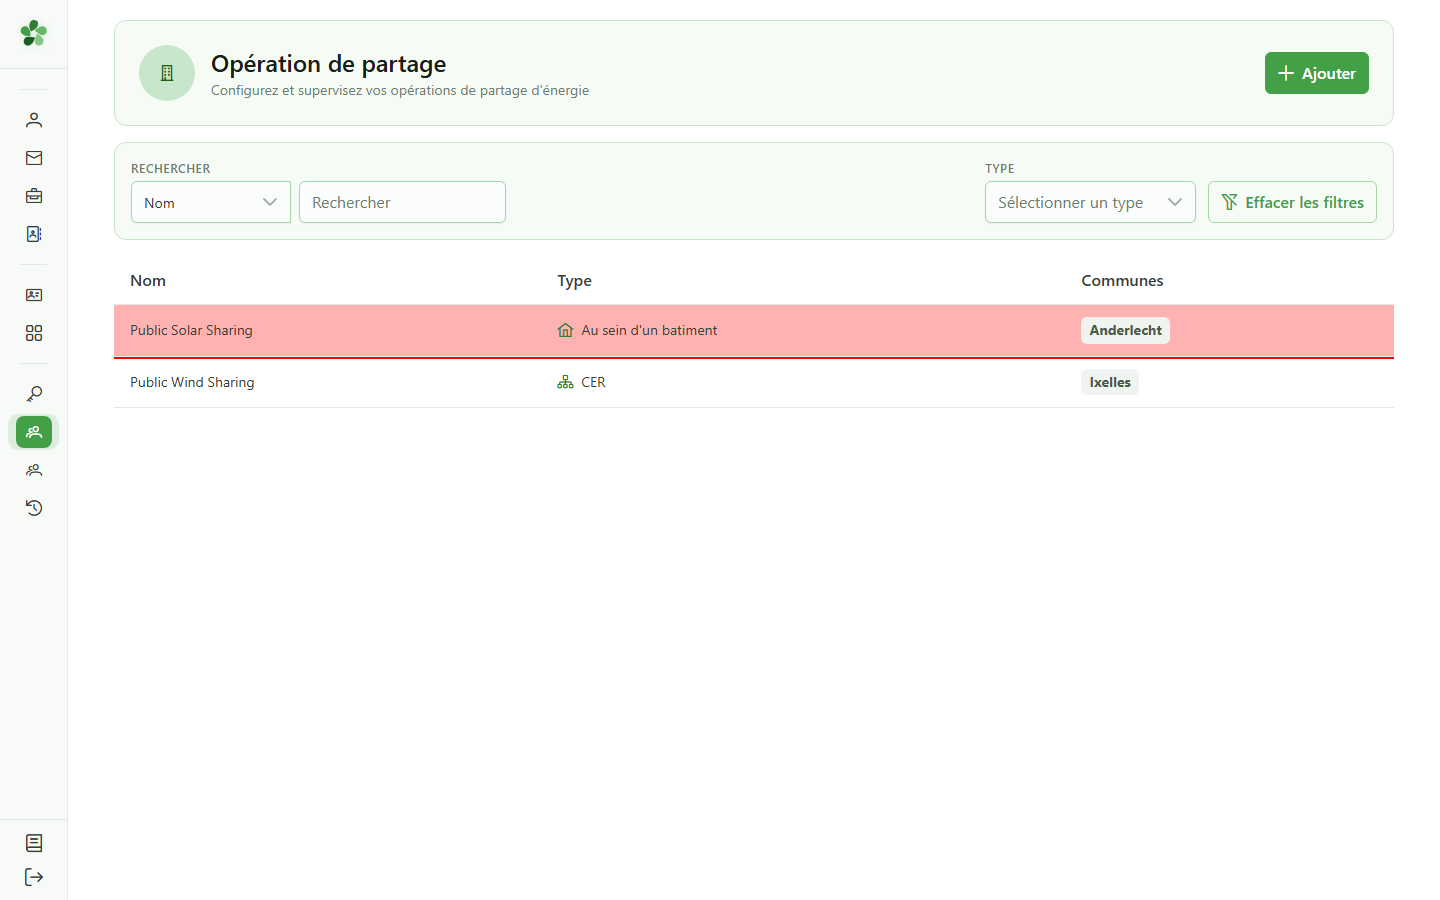1440x900 pixels.
Task: Click the network icon next to CER
Action: [x=565, y=382]
